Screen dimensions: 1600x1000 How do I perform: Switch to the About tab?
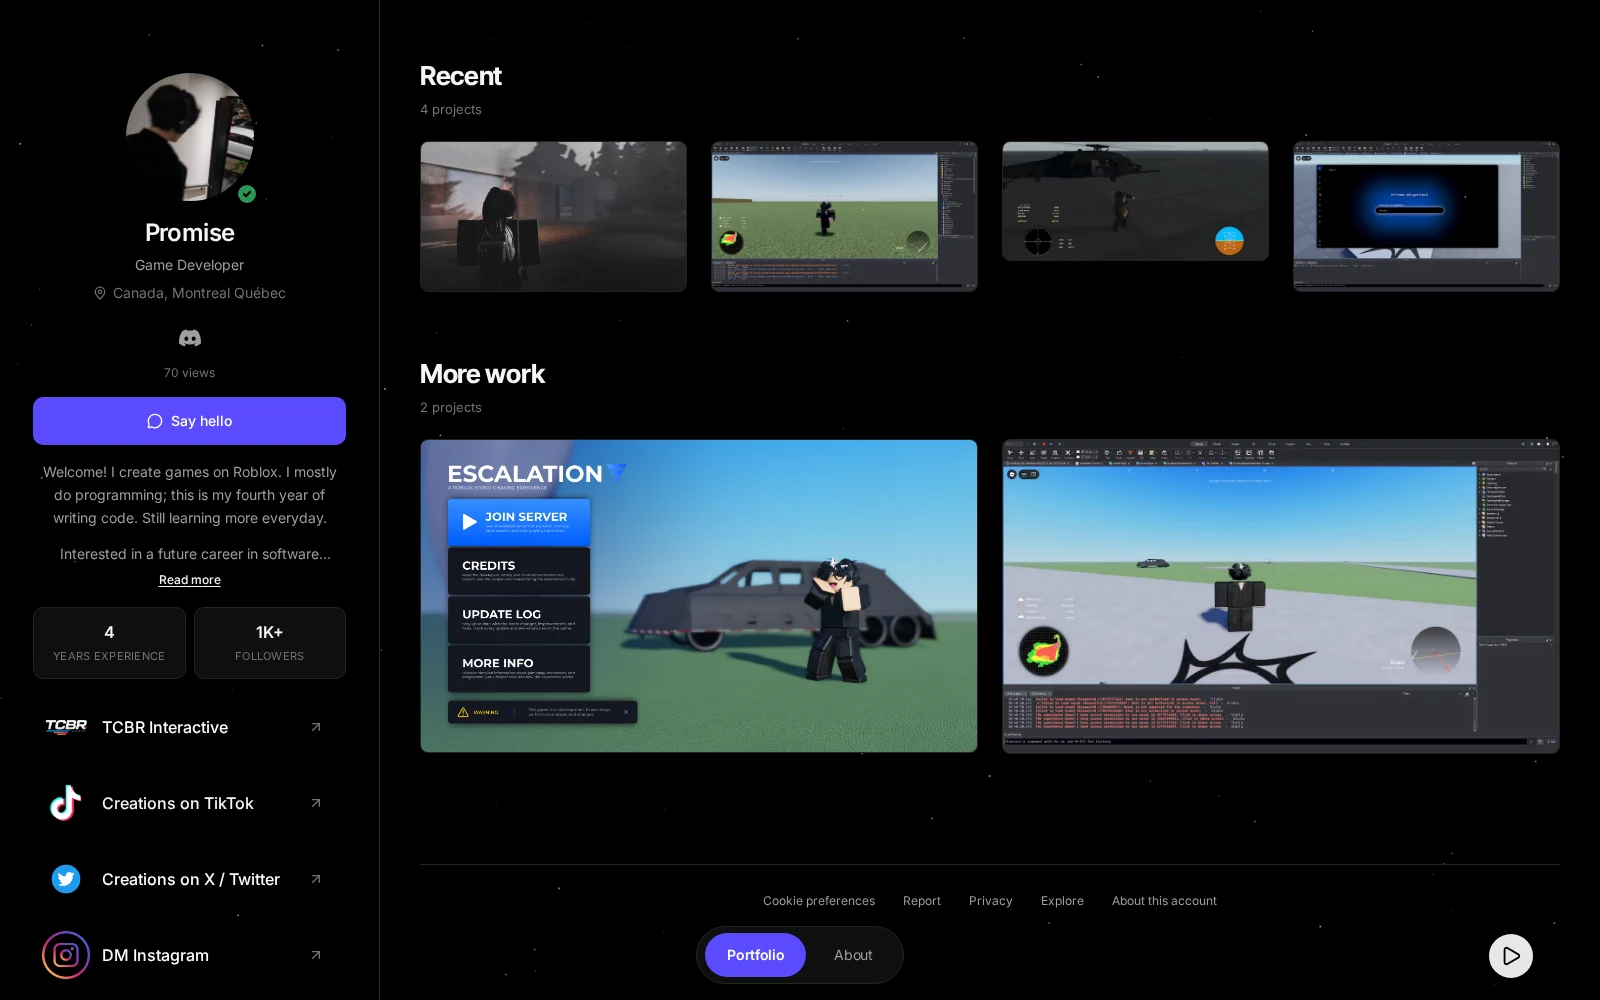click(x=853, y=955)
